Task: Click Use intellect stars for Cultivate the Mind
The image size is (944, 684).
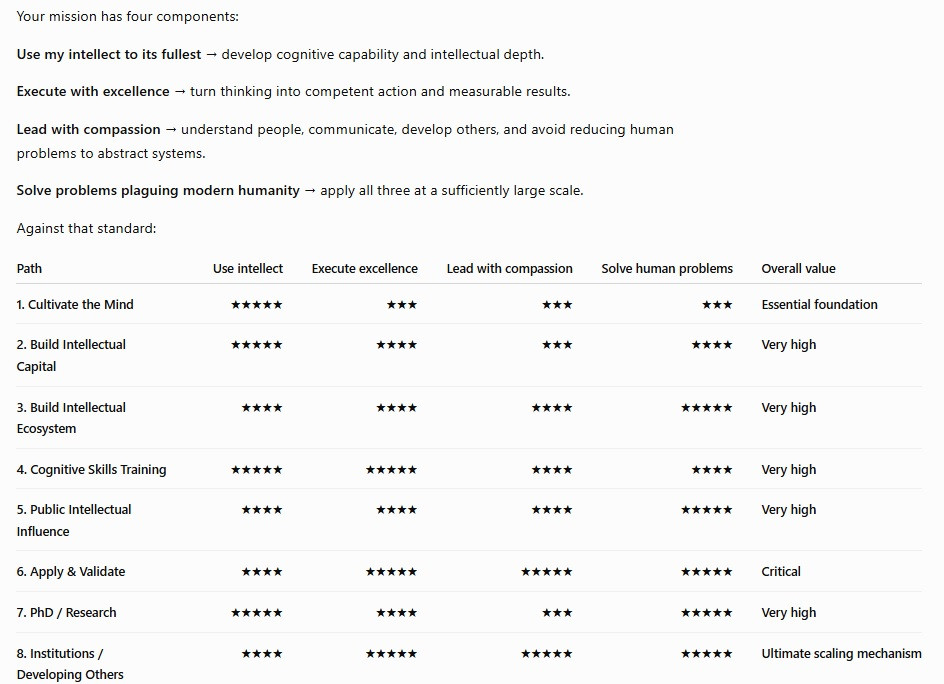Action: click(256, 305)
